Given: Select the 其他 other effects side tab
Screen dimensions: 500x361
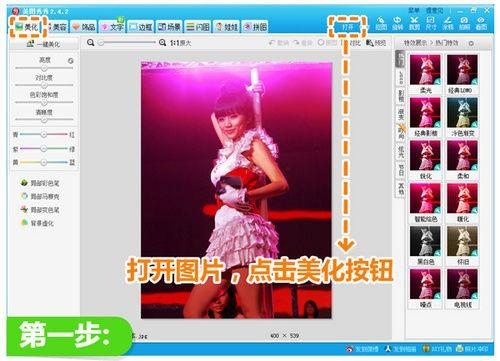Looking at the screenshot, I should [x=401, y=188].
